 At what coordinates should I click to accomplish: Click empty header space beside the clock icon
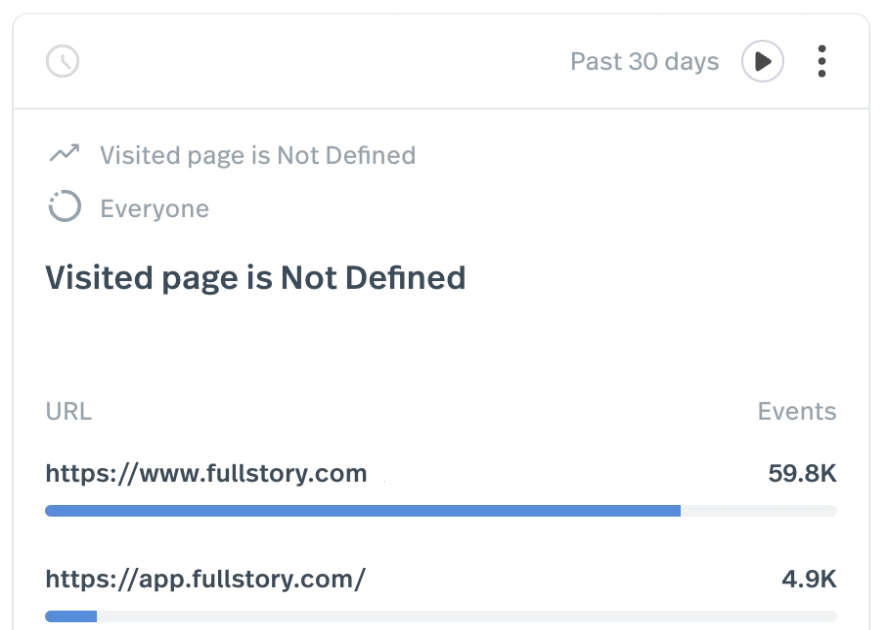(x=300, y=61)
